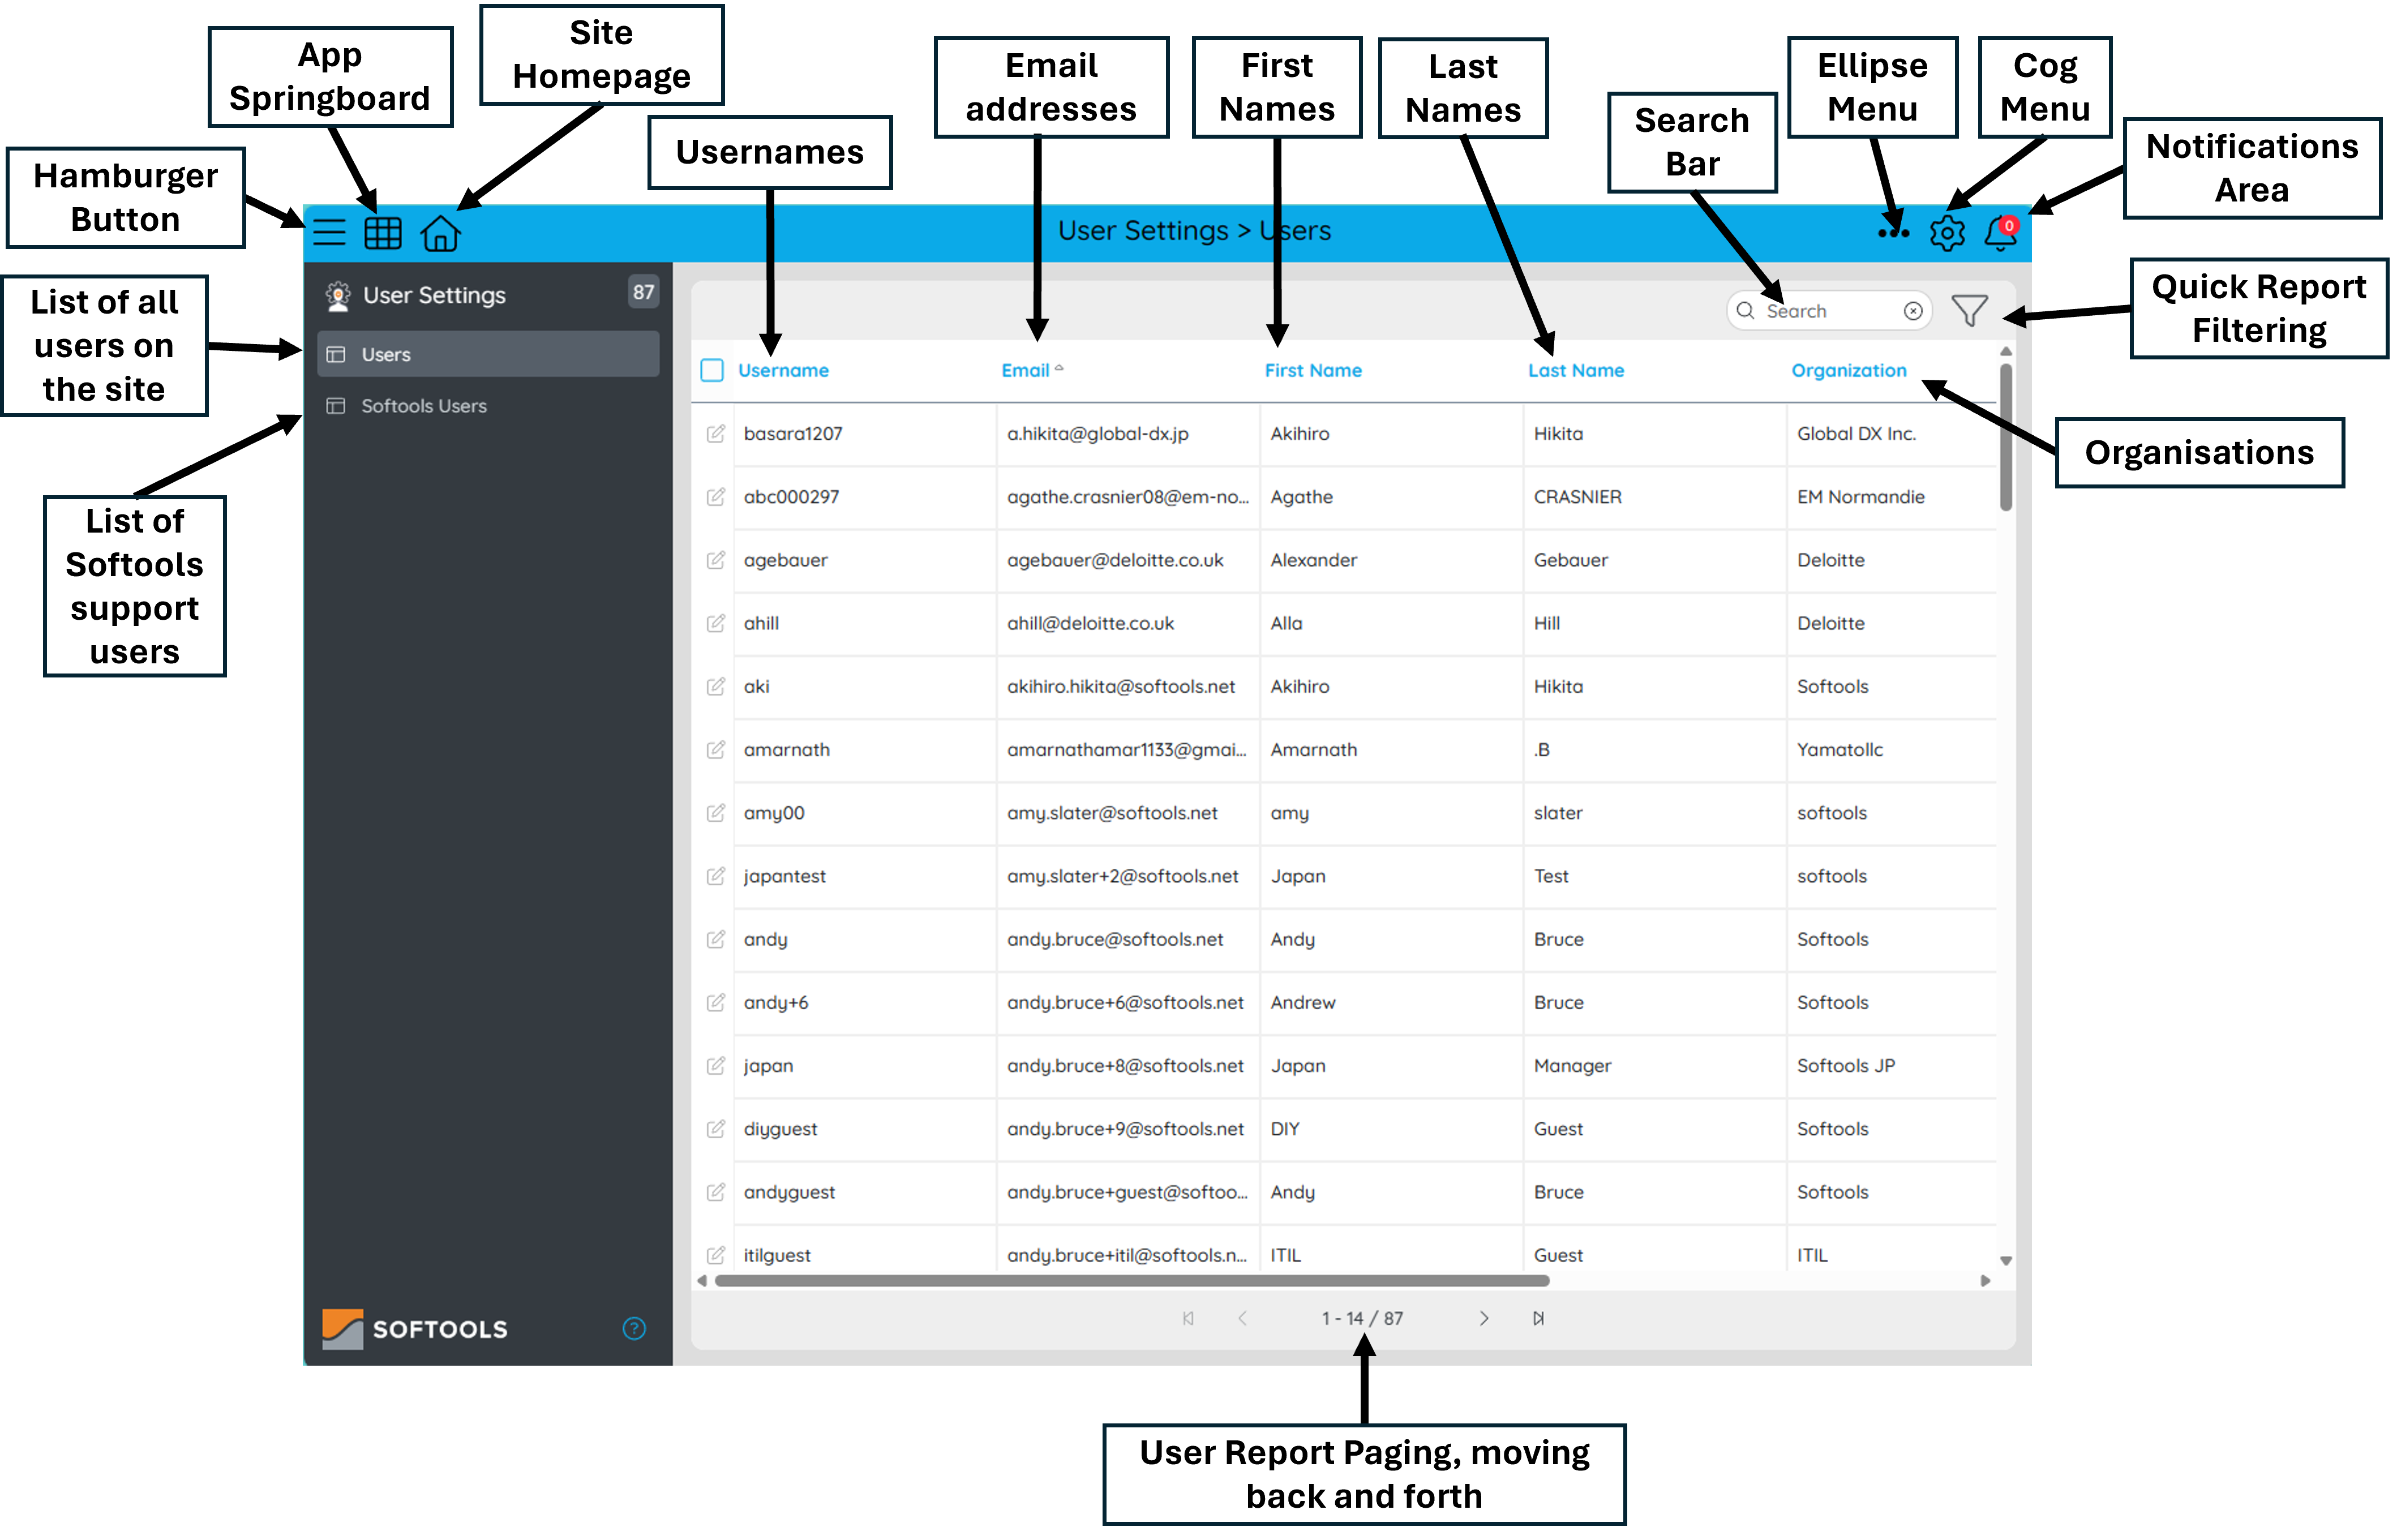Click the vertical scrollbar thumb
2397x1540 pixels.
click(2006, 437)
